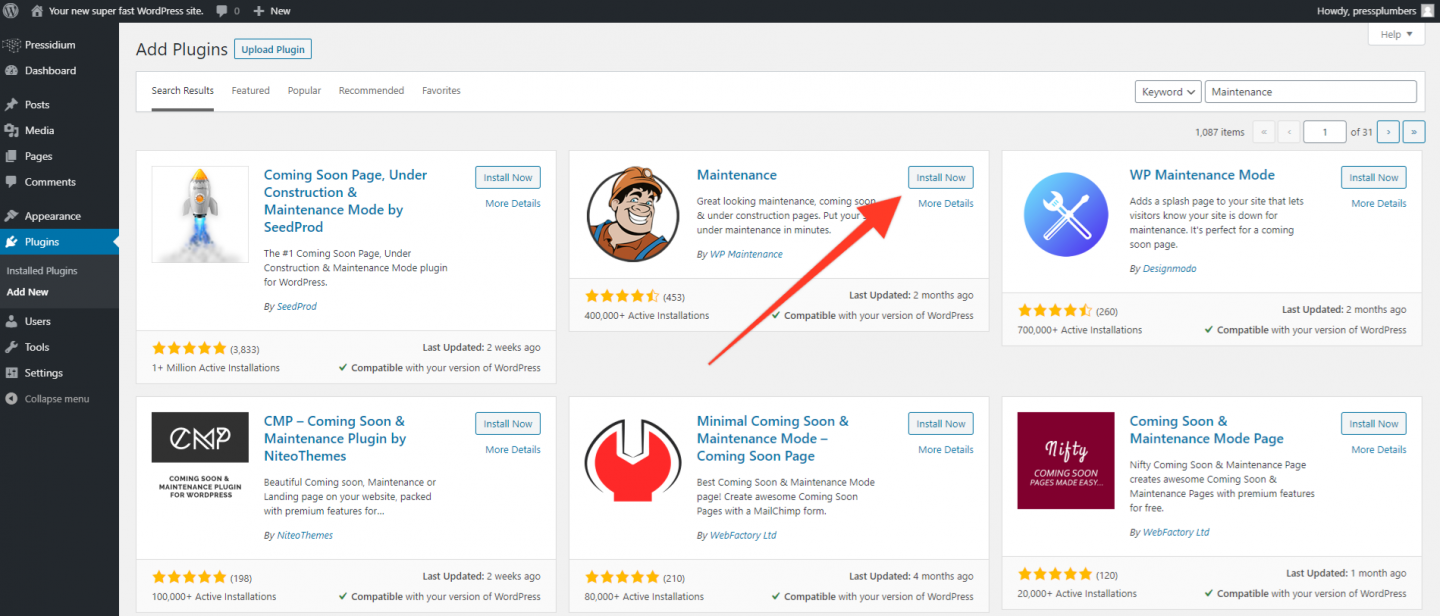Switch to the Recommended tab
This screenshot has height=616, width=1440.
click(x=371, y=91)
